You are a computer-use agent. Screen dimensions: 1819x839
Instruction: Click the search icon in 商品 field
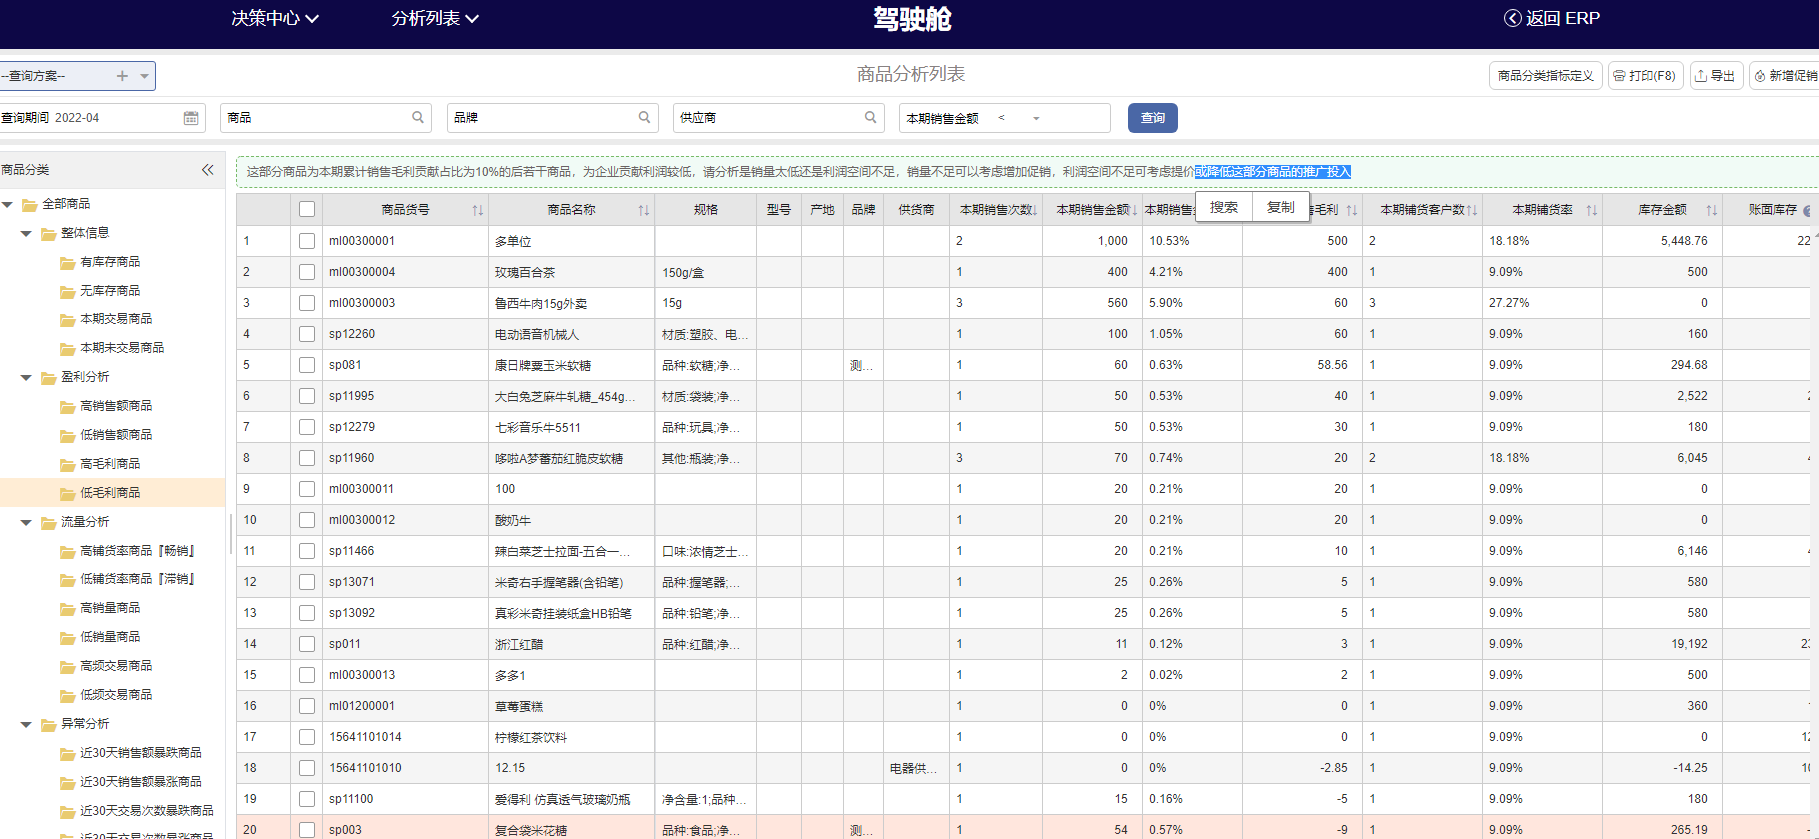418,118
